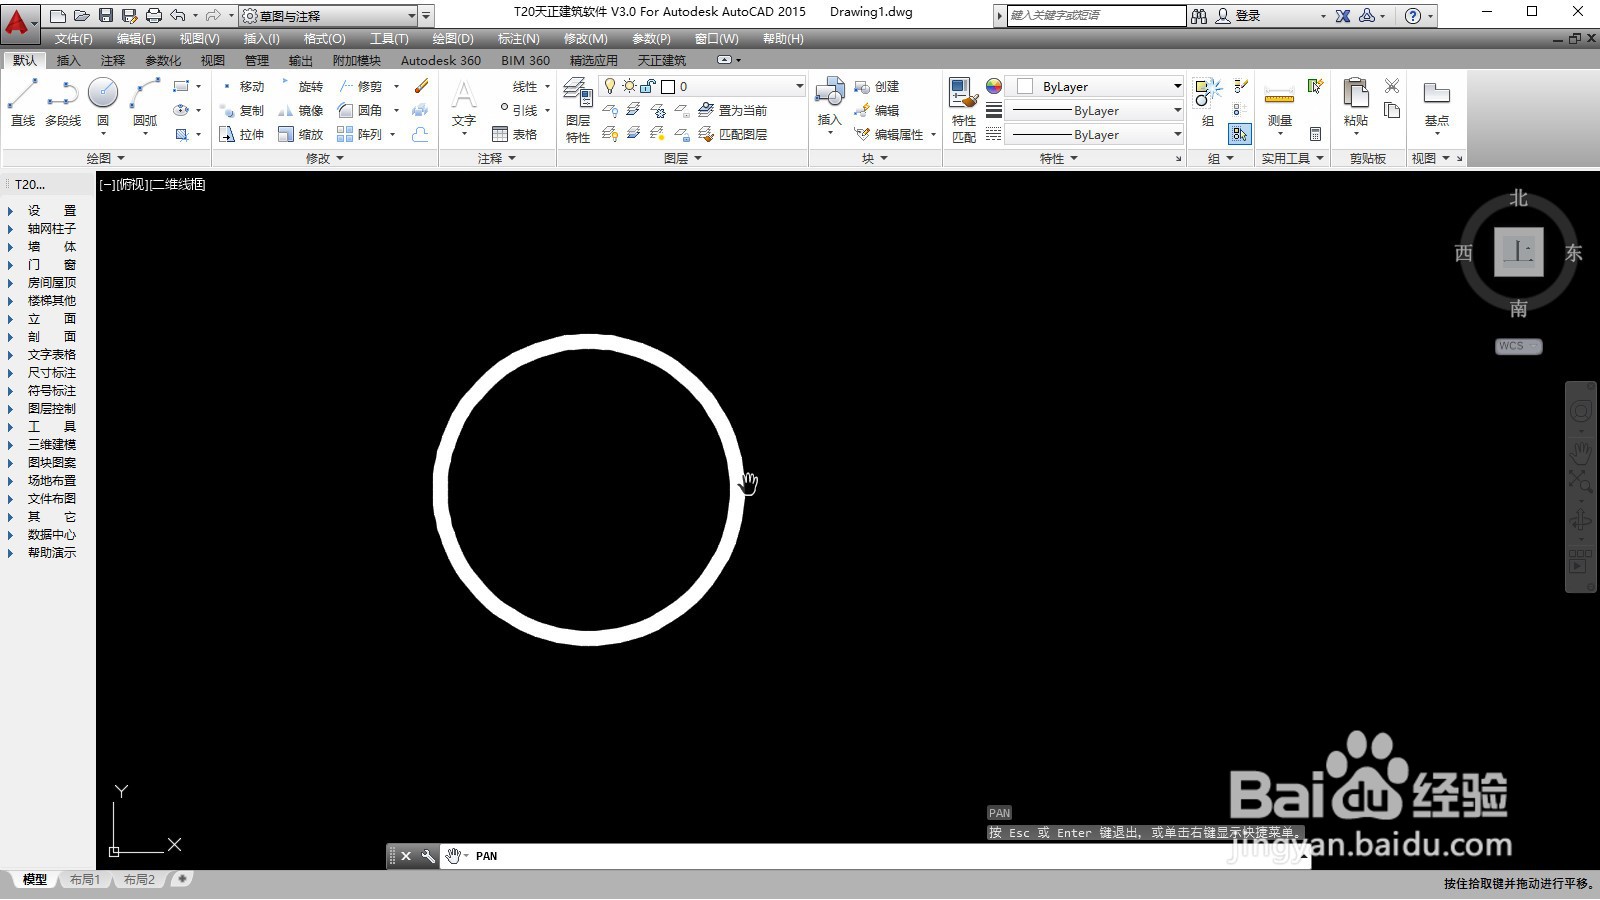
Task: Toggle layer 0 lock padlock icon
Action: [x=648, y=86]
